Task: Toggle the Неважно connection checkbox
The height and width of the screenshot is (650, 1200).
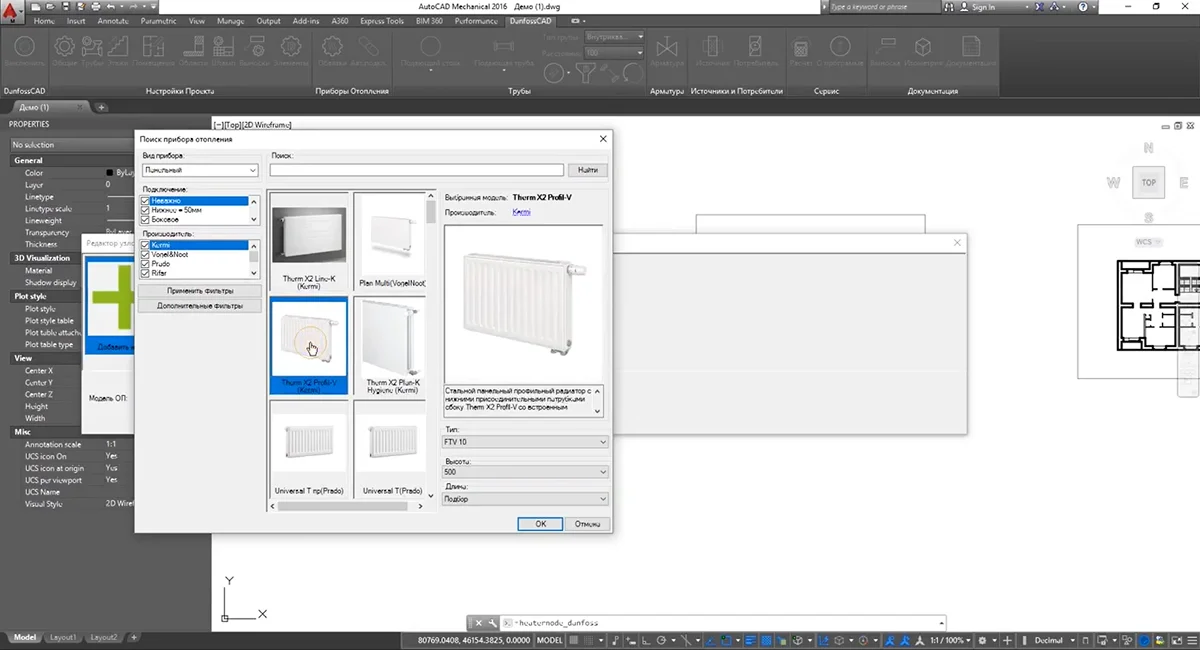Action: tap(145, 201)
